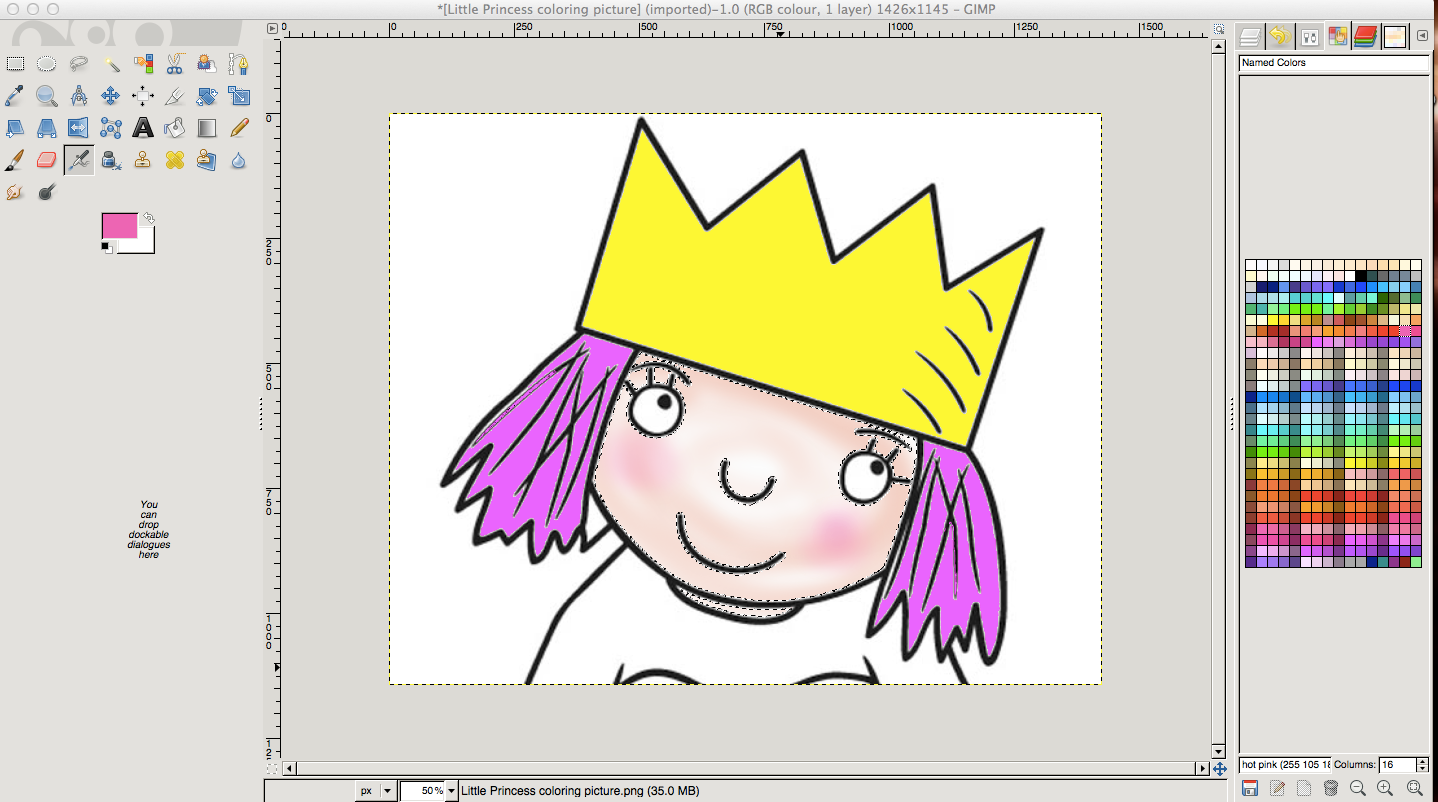This screenshot has width=1438, height=802.
Task: Select the Rectangle Select tool
Action: [x=15, y=65]
